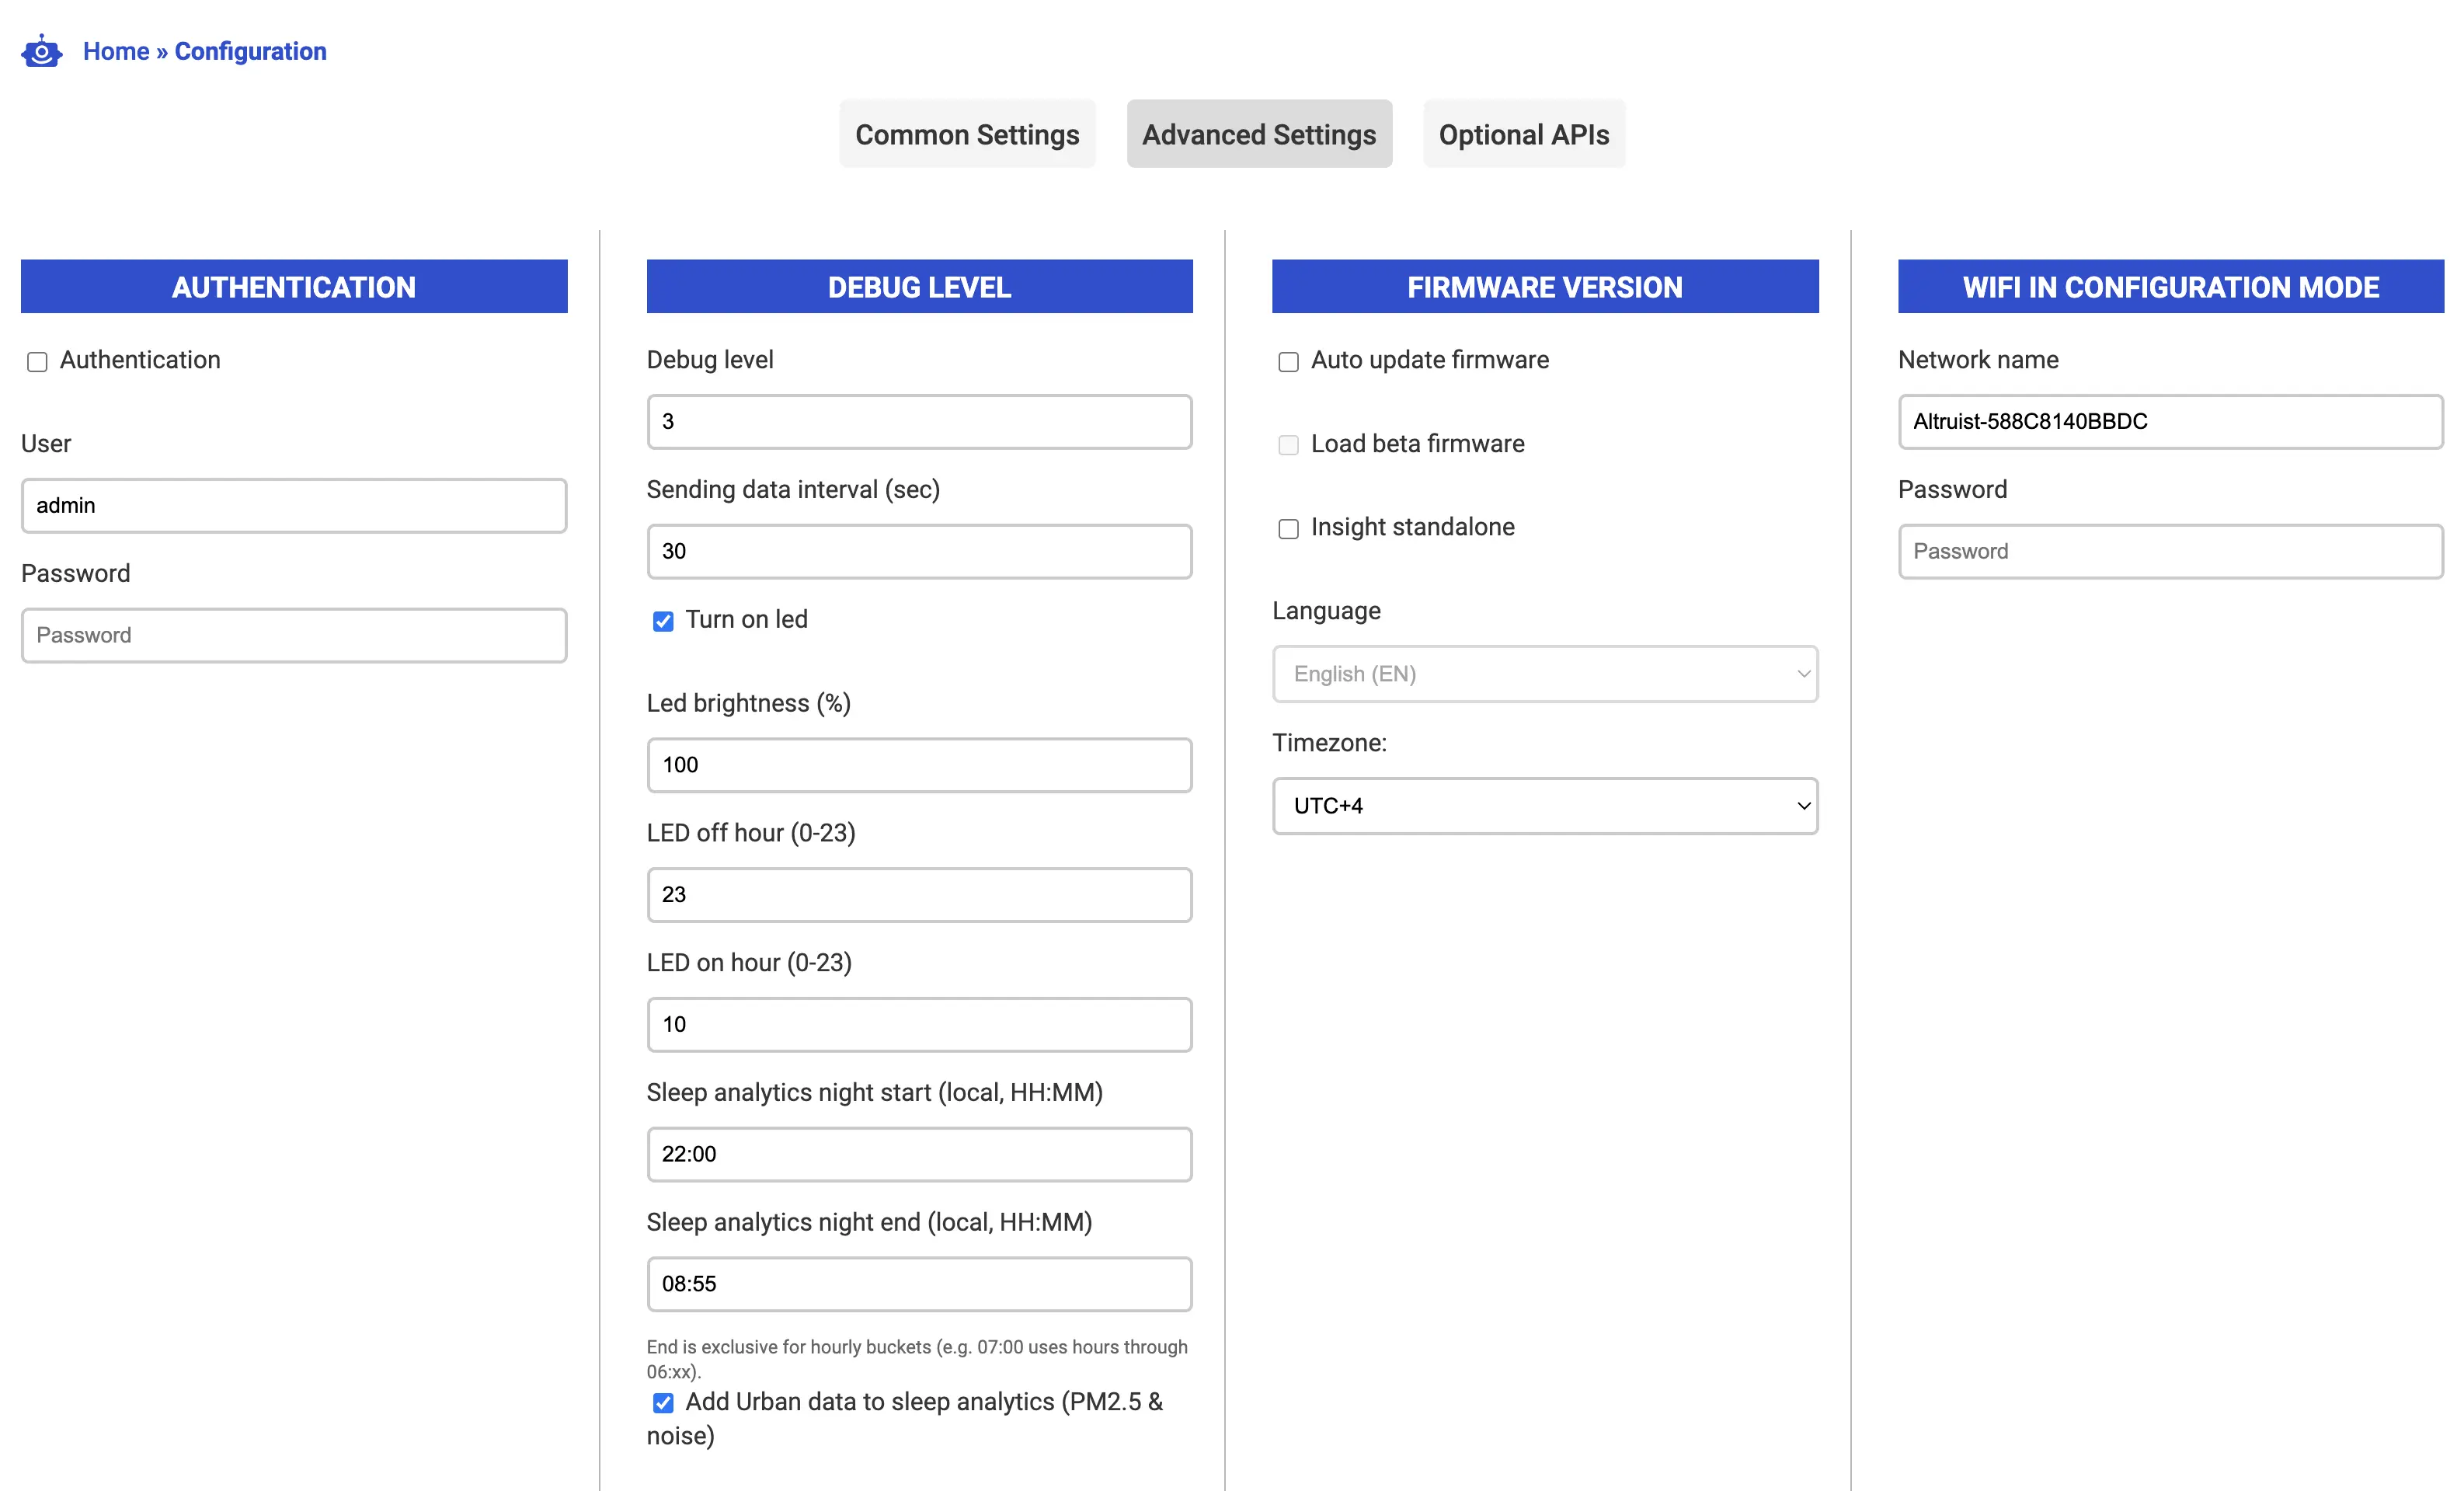Screen dimensions: 2464x1491
Task: Edit the Led brightness percentage field
Action: tap(919, 765)
